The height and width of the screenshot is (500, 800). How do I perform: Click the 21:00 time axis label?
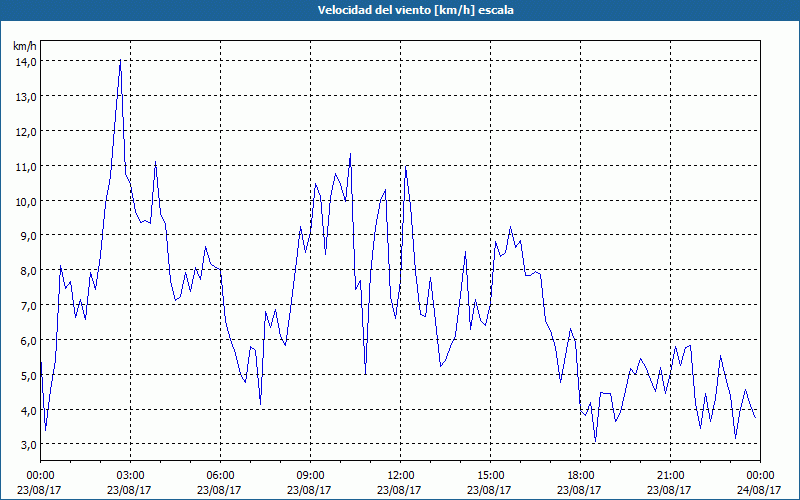coord(670,476)
